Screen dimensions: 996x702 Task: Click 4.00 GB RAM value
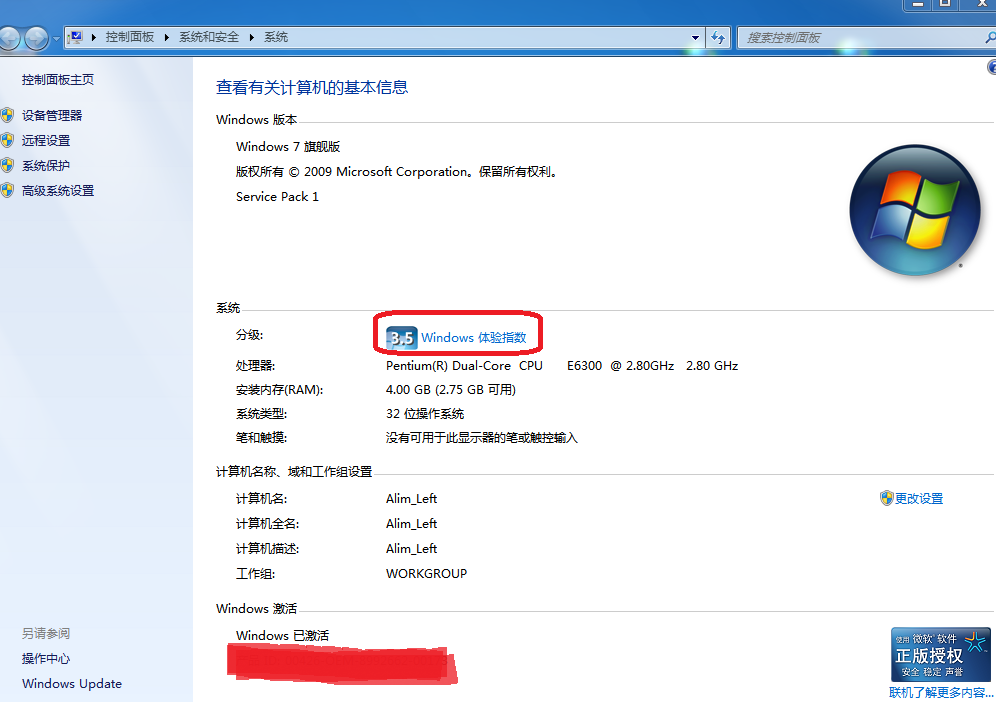(x=450, y=389)
